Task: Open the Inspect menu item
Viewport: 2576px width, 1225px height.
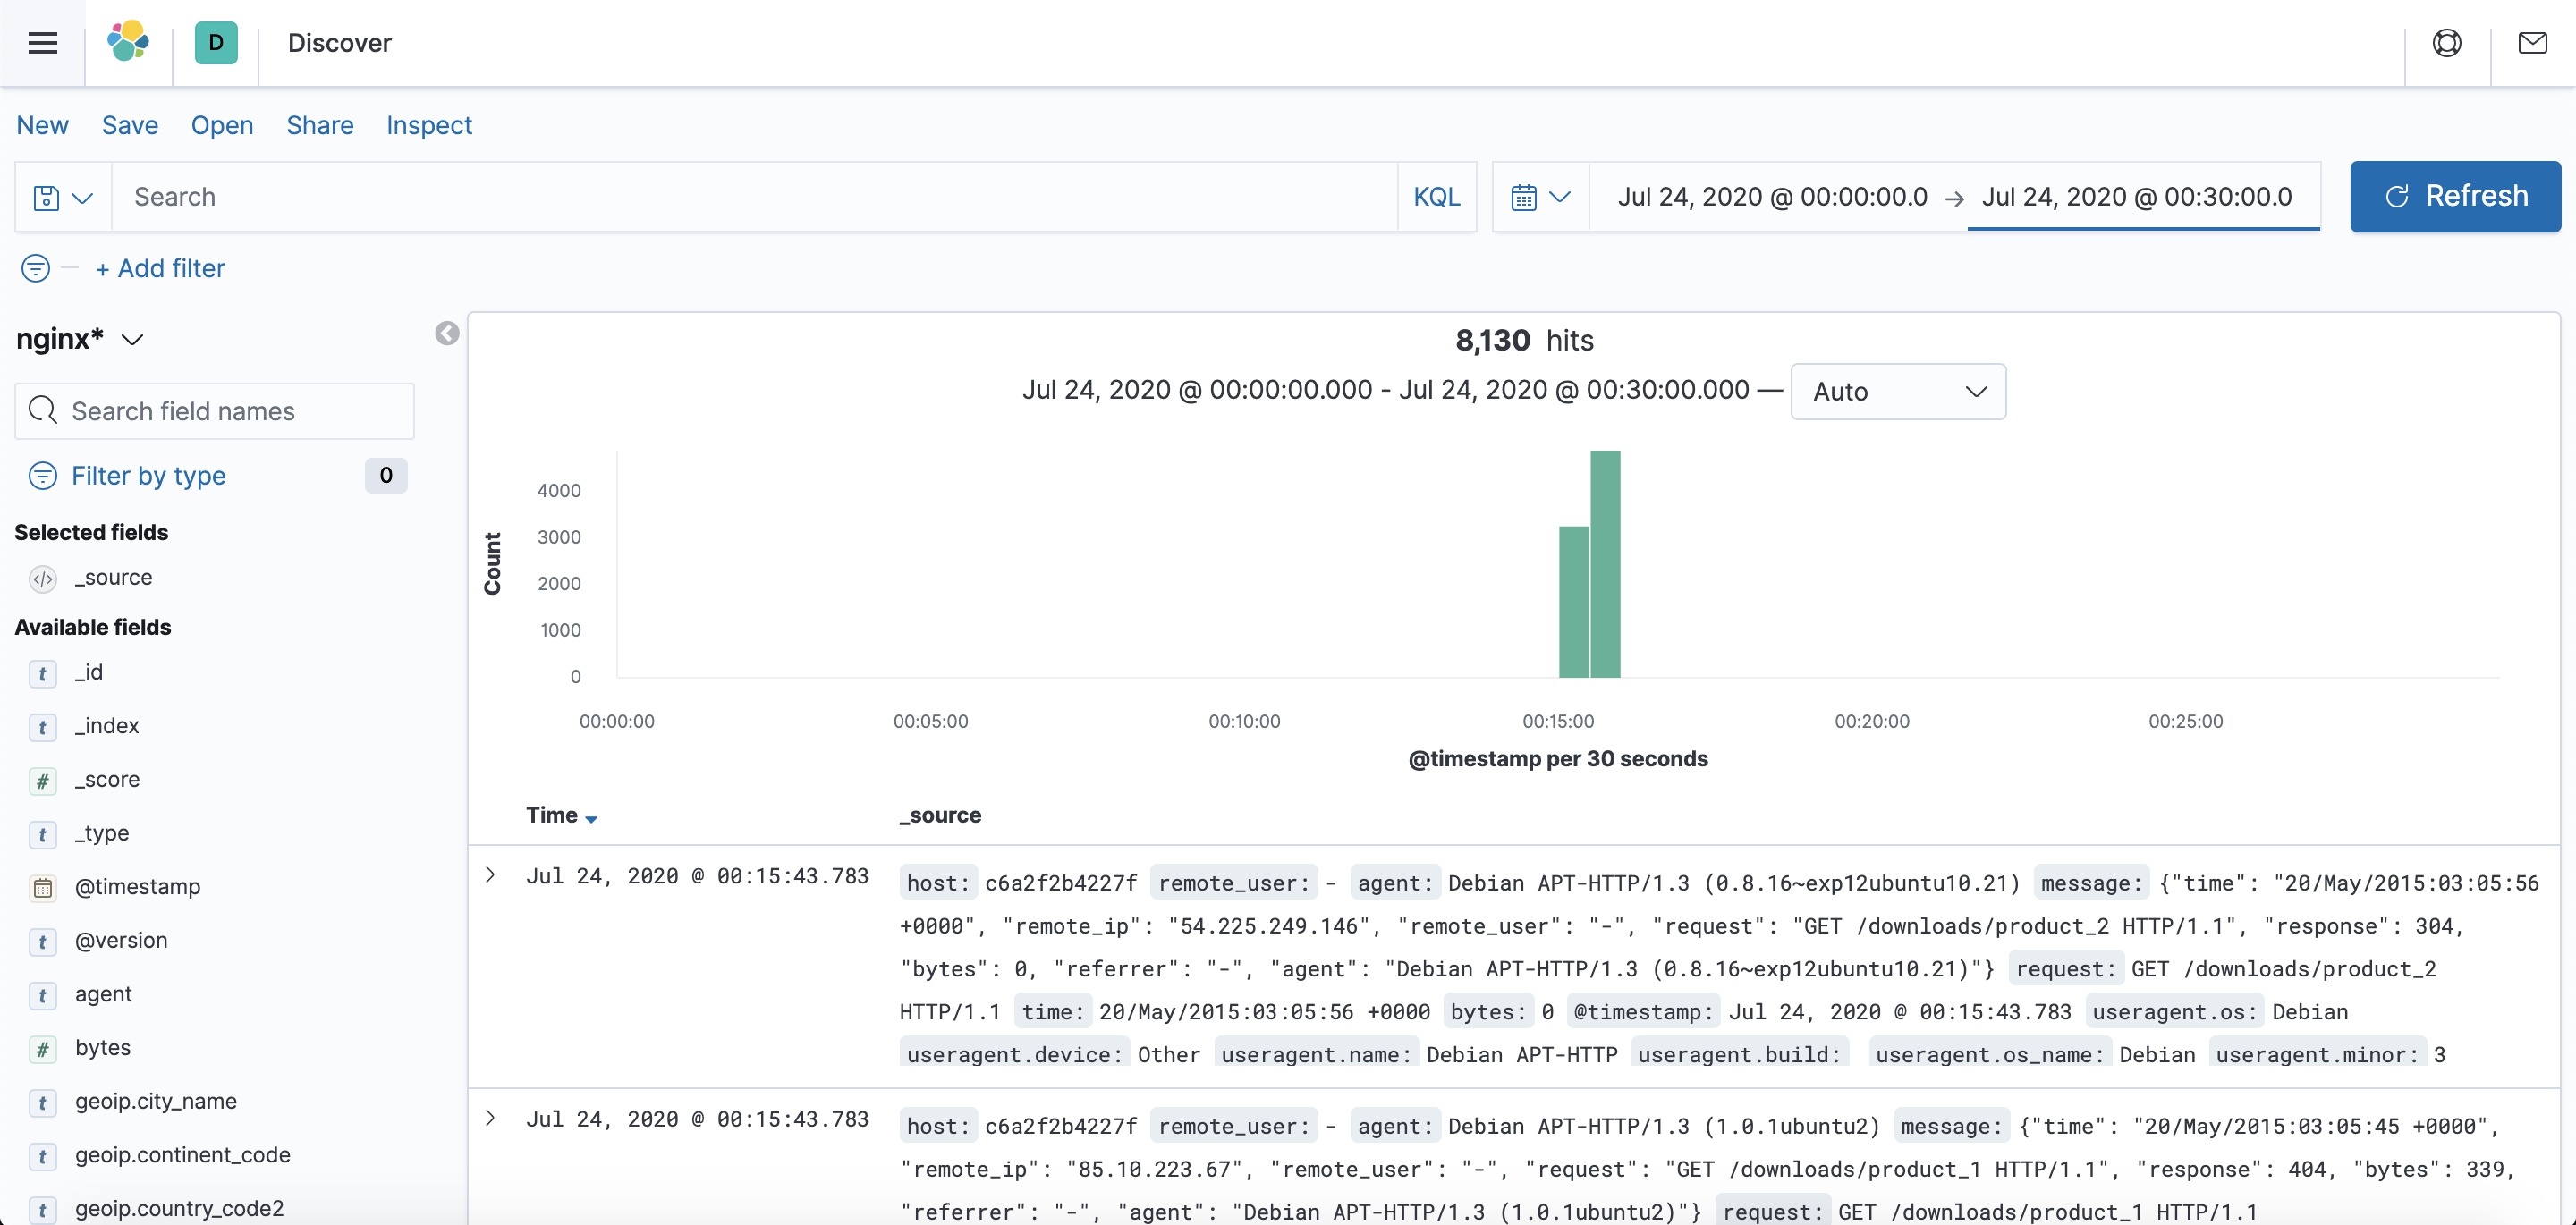Action: pos(429,125)
